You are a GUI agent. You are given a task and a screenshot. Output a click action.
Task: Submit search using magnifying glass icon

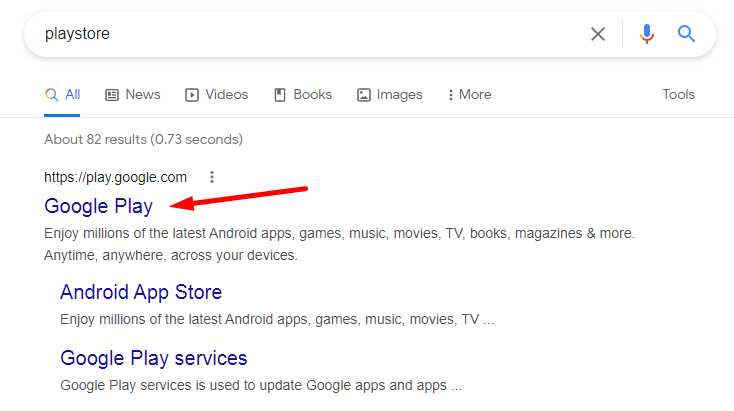pos(686,34)
